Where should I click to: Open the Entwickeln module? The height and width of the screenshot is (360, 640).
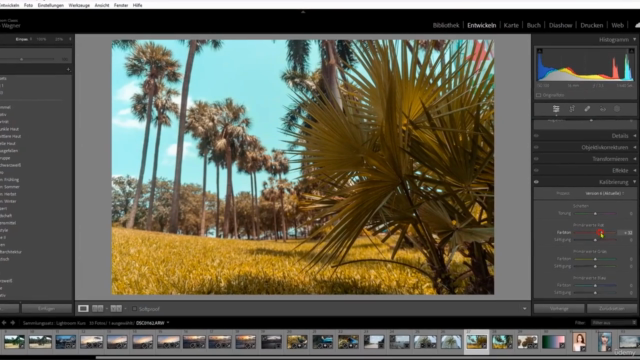482,25
